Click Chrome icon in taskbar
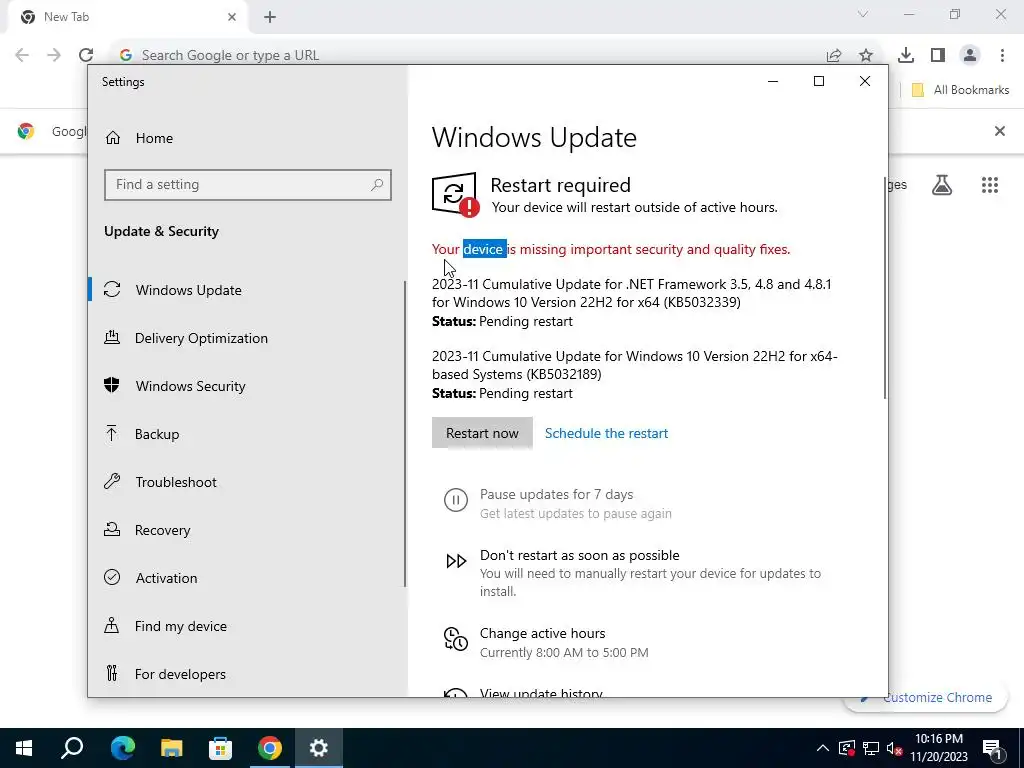Screen dimensions: 1024x768 [x=270, y=748]
